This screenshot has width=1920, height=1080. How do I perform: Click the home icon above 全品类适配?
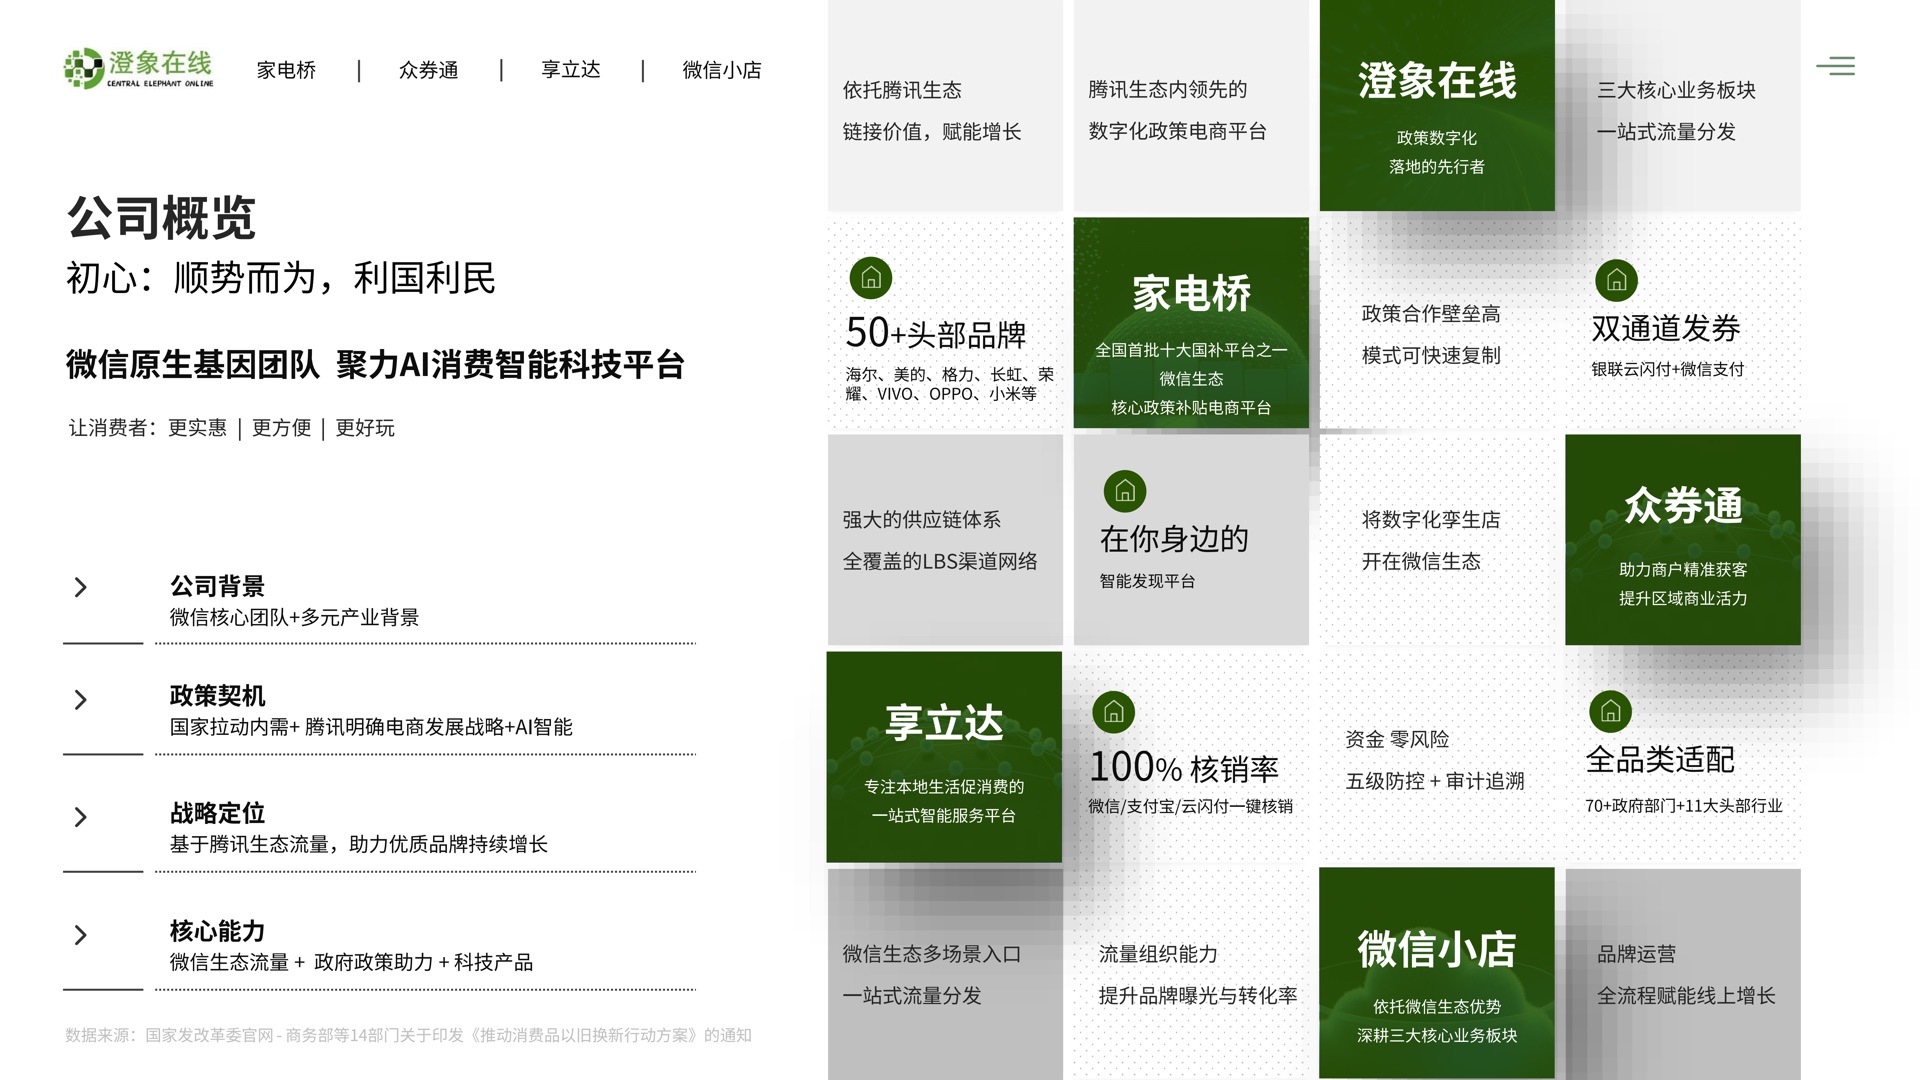(1610, 711)
